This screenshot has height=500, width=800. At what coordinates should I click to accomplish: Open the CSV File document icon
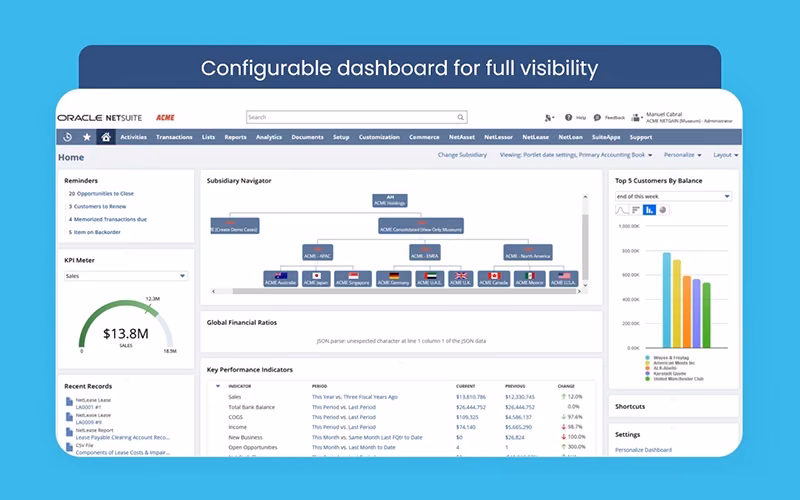pos(69,447)
